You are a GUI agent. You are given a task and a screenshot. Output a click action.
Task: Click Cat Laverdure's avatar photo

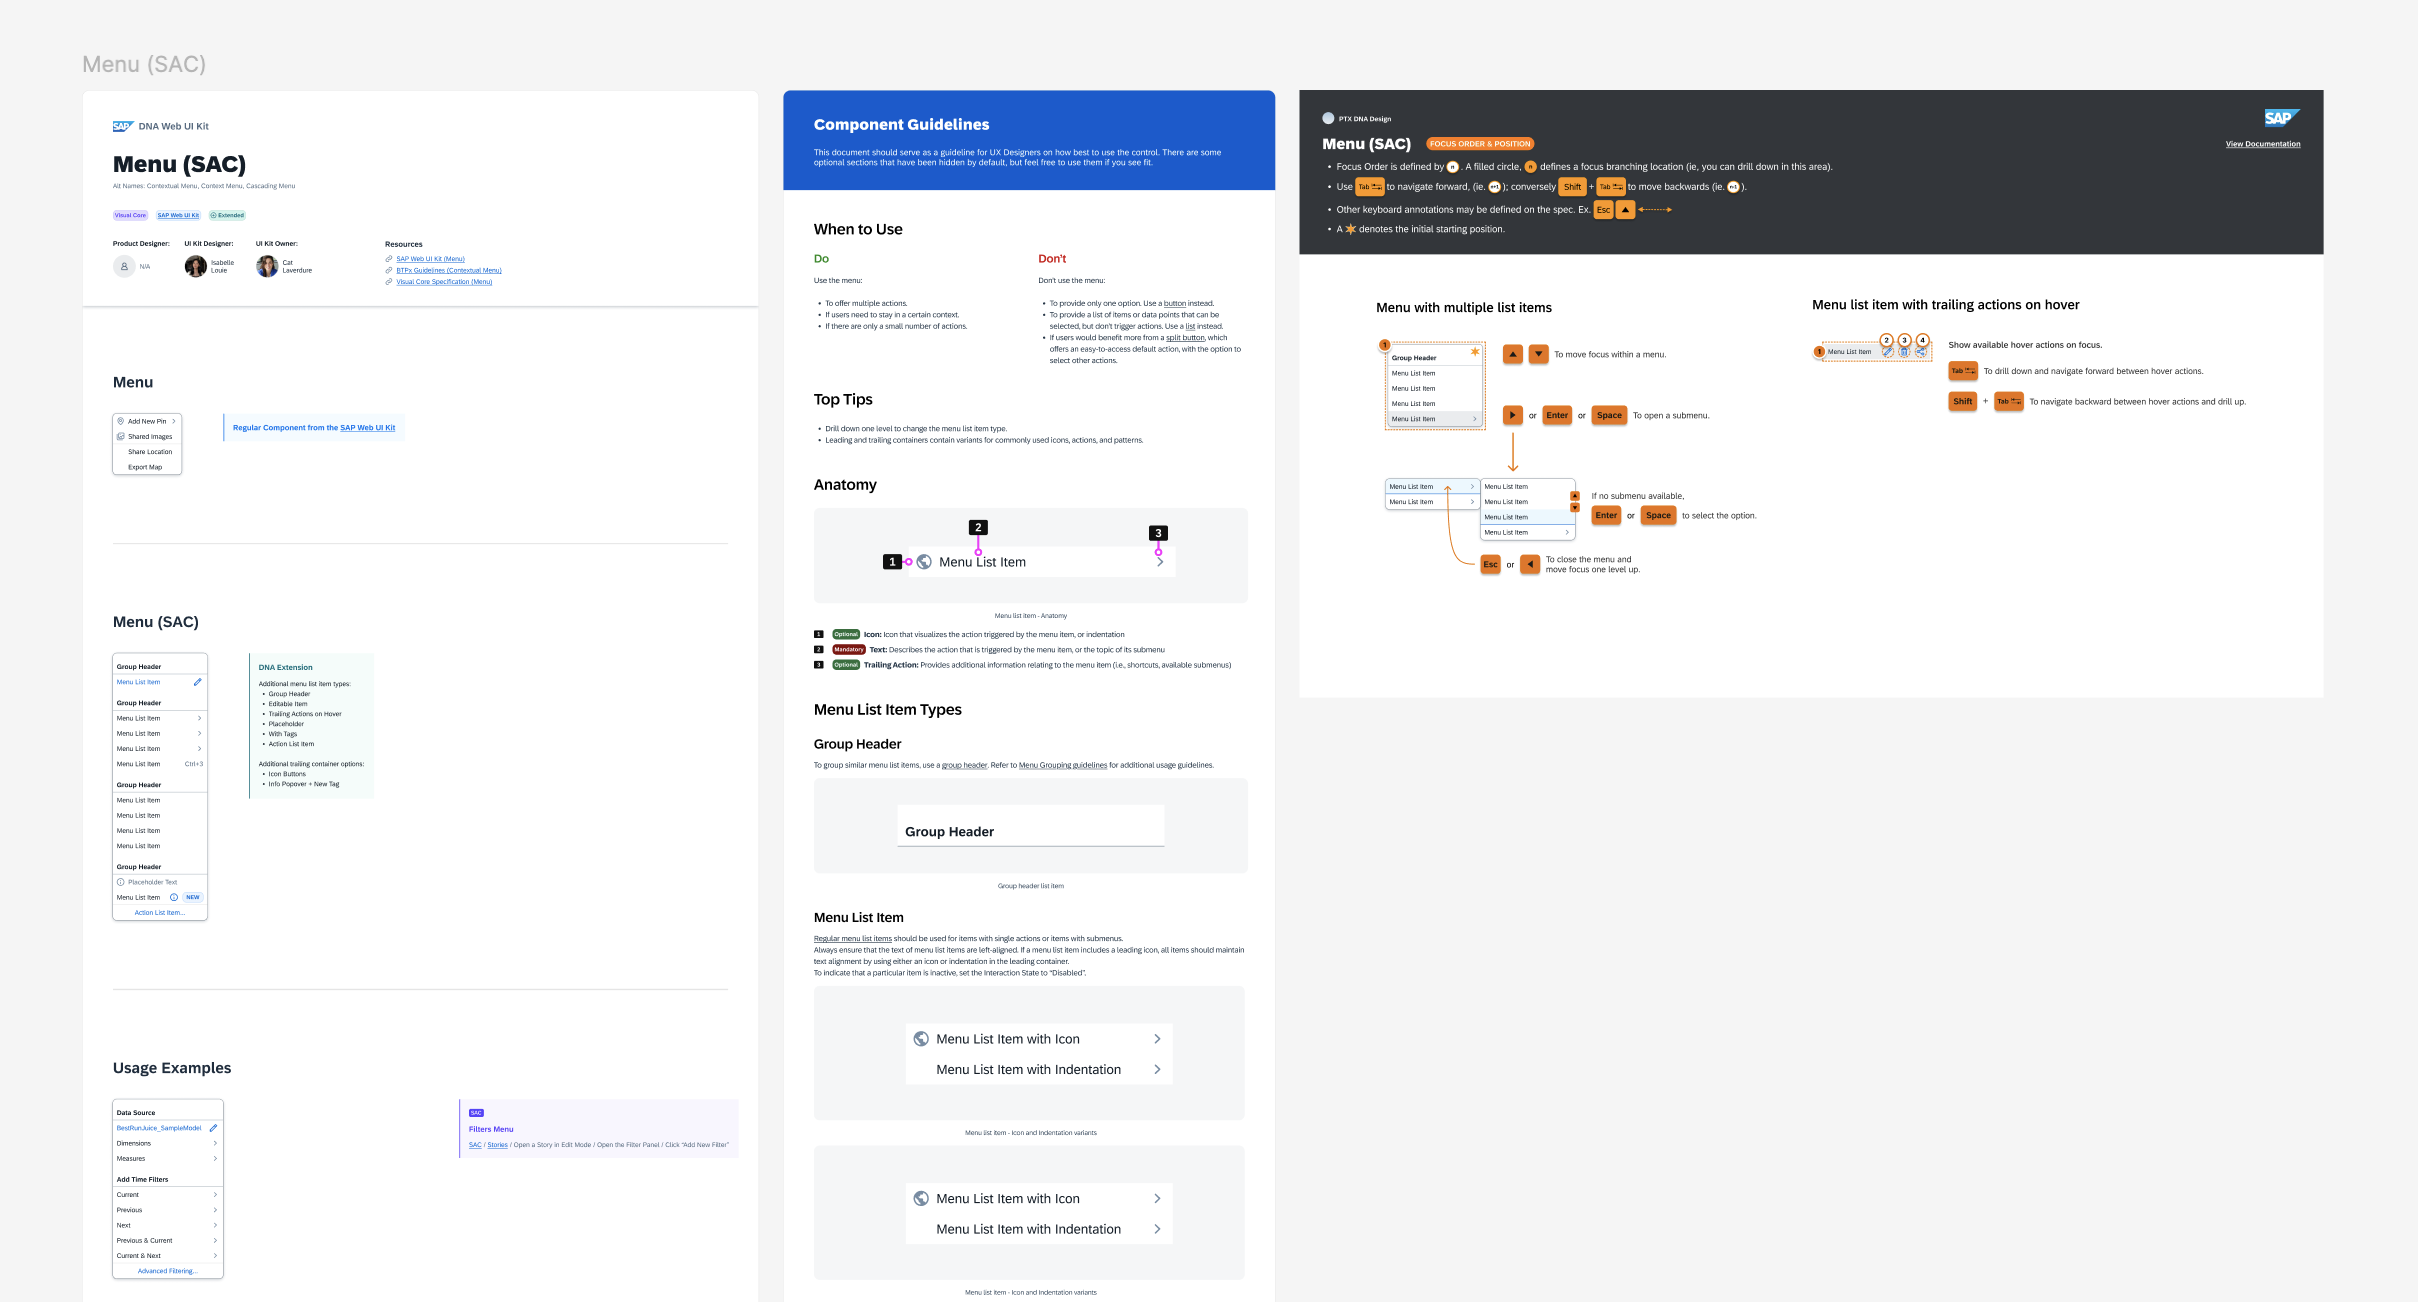267,266
